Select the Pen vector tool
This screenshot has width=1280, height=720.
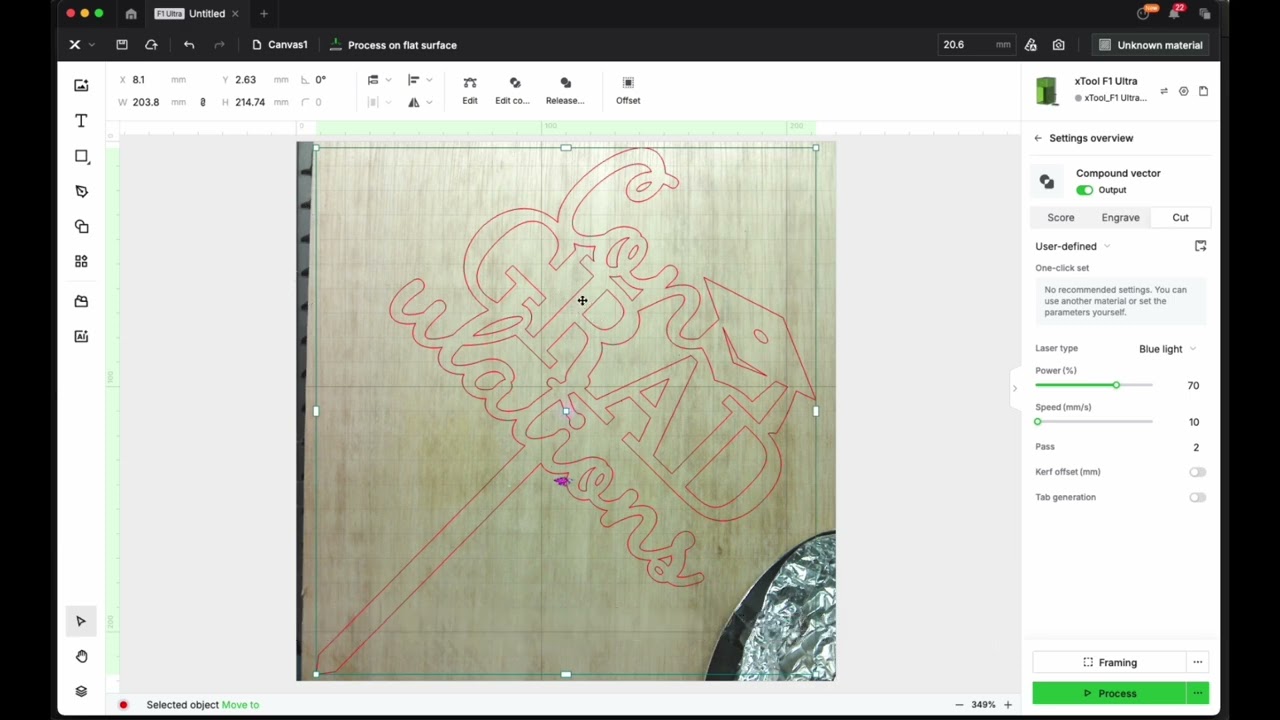pyautogui.click(x=81, y=191)
